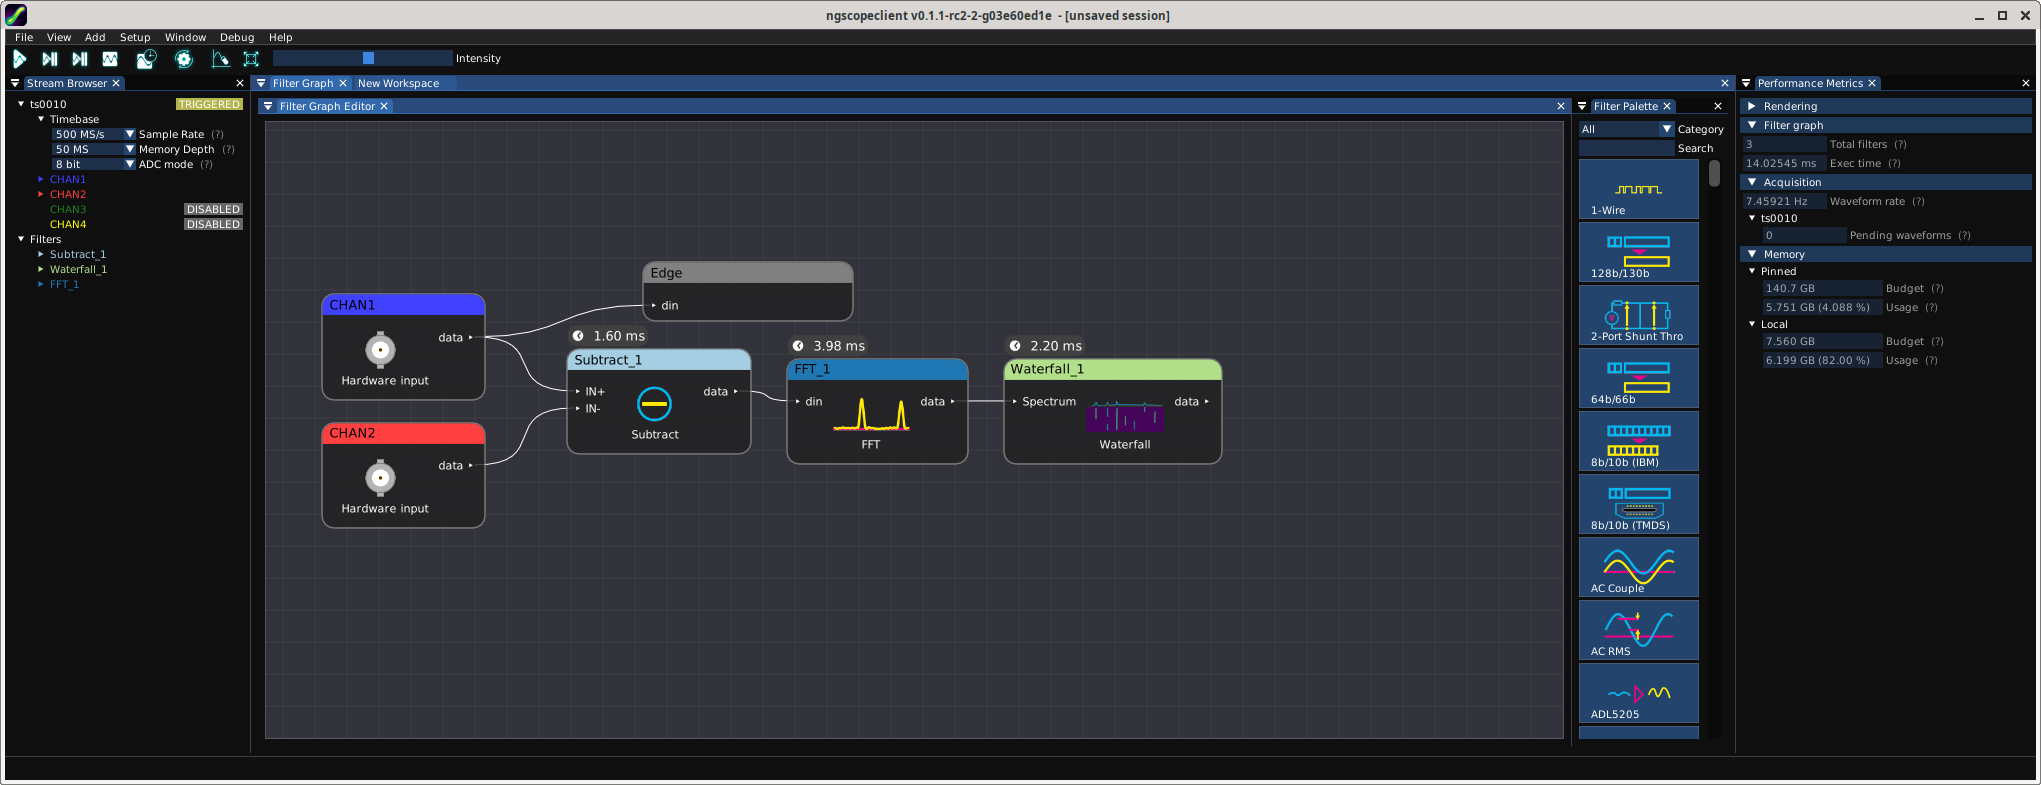Select the AC Couple filter in palette

coord(1638,567)
